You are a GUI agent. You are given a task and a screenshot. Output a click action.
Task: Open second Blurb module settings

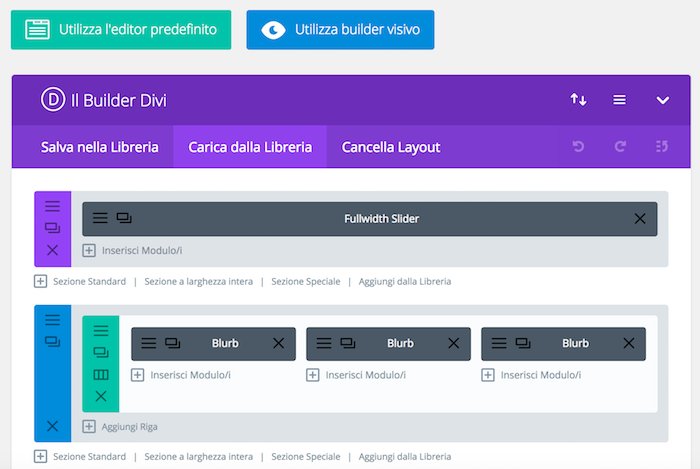(x=324, y=343)
